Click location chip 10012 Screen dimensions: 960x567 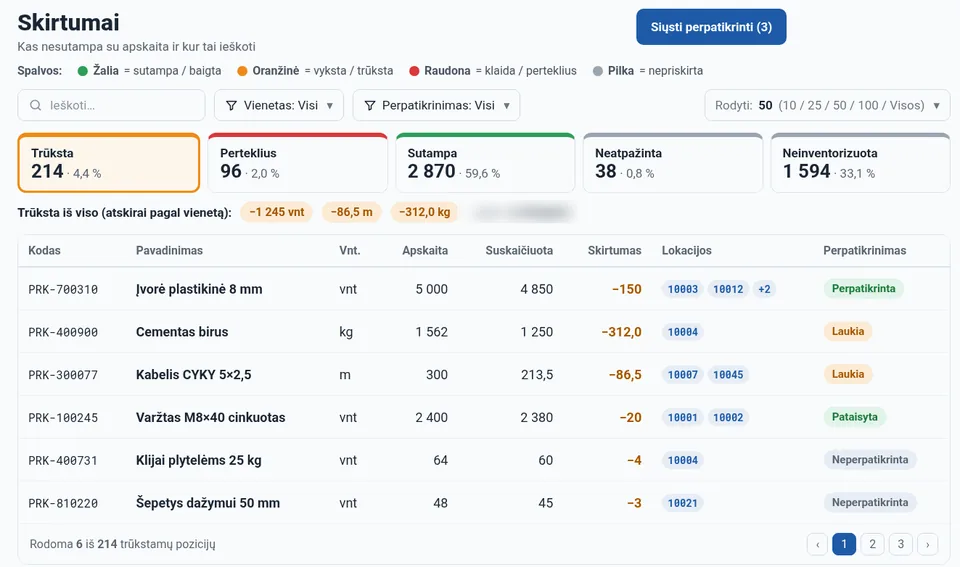[728, 289]
